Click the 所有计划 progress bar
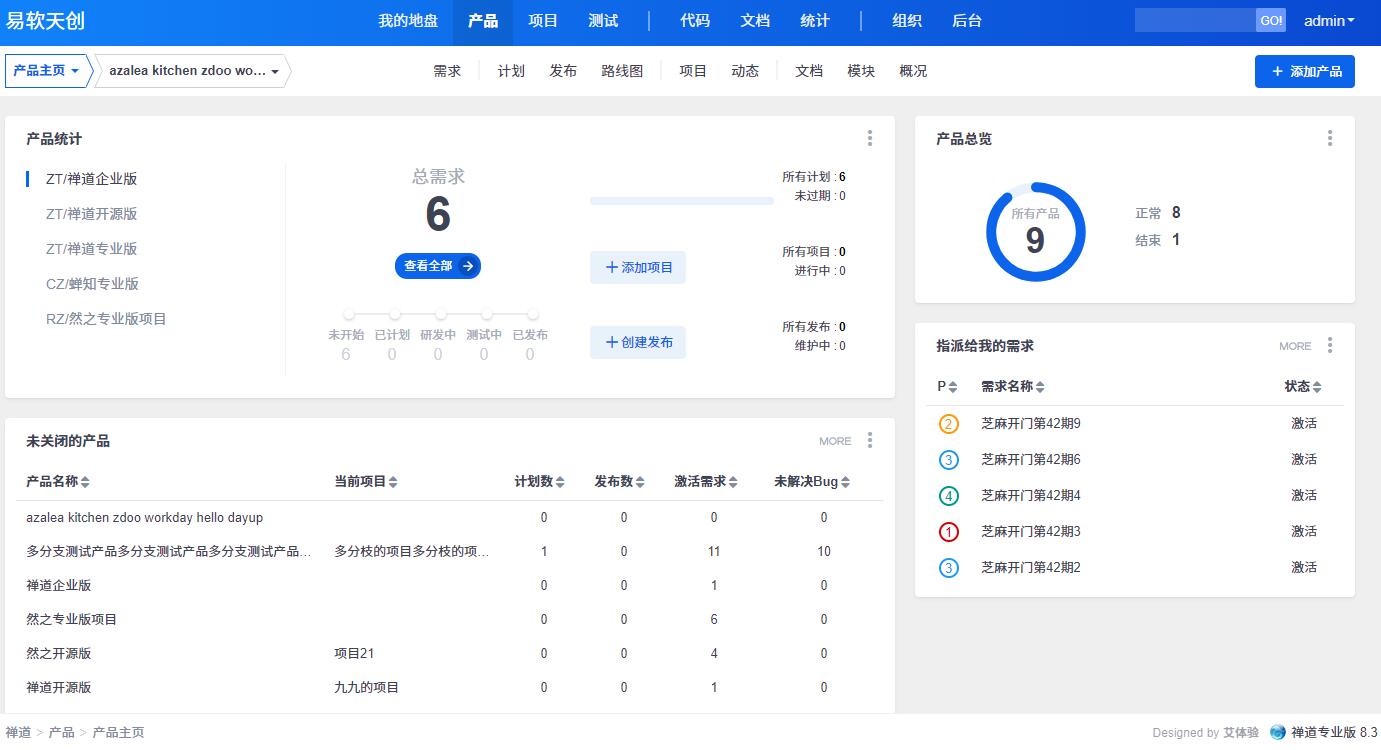1381x750 pixels. pos(681,201)
